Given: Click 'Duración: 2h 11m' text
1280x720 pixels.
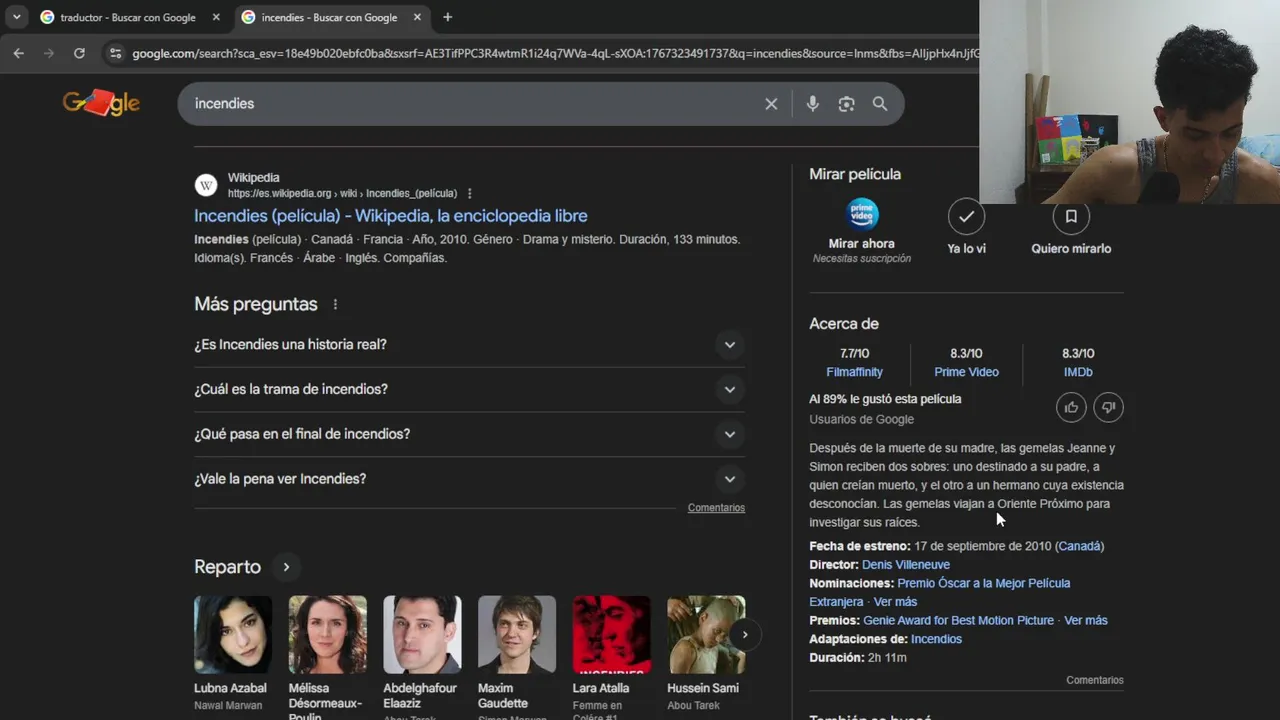Looking at the screenshot, I should click(x=858, y=658).
